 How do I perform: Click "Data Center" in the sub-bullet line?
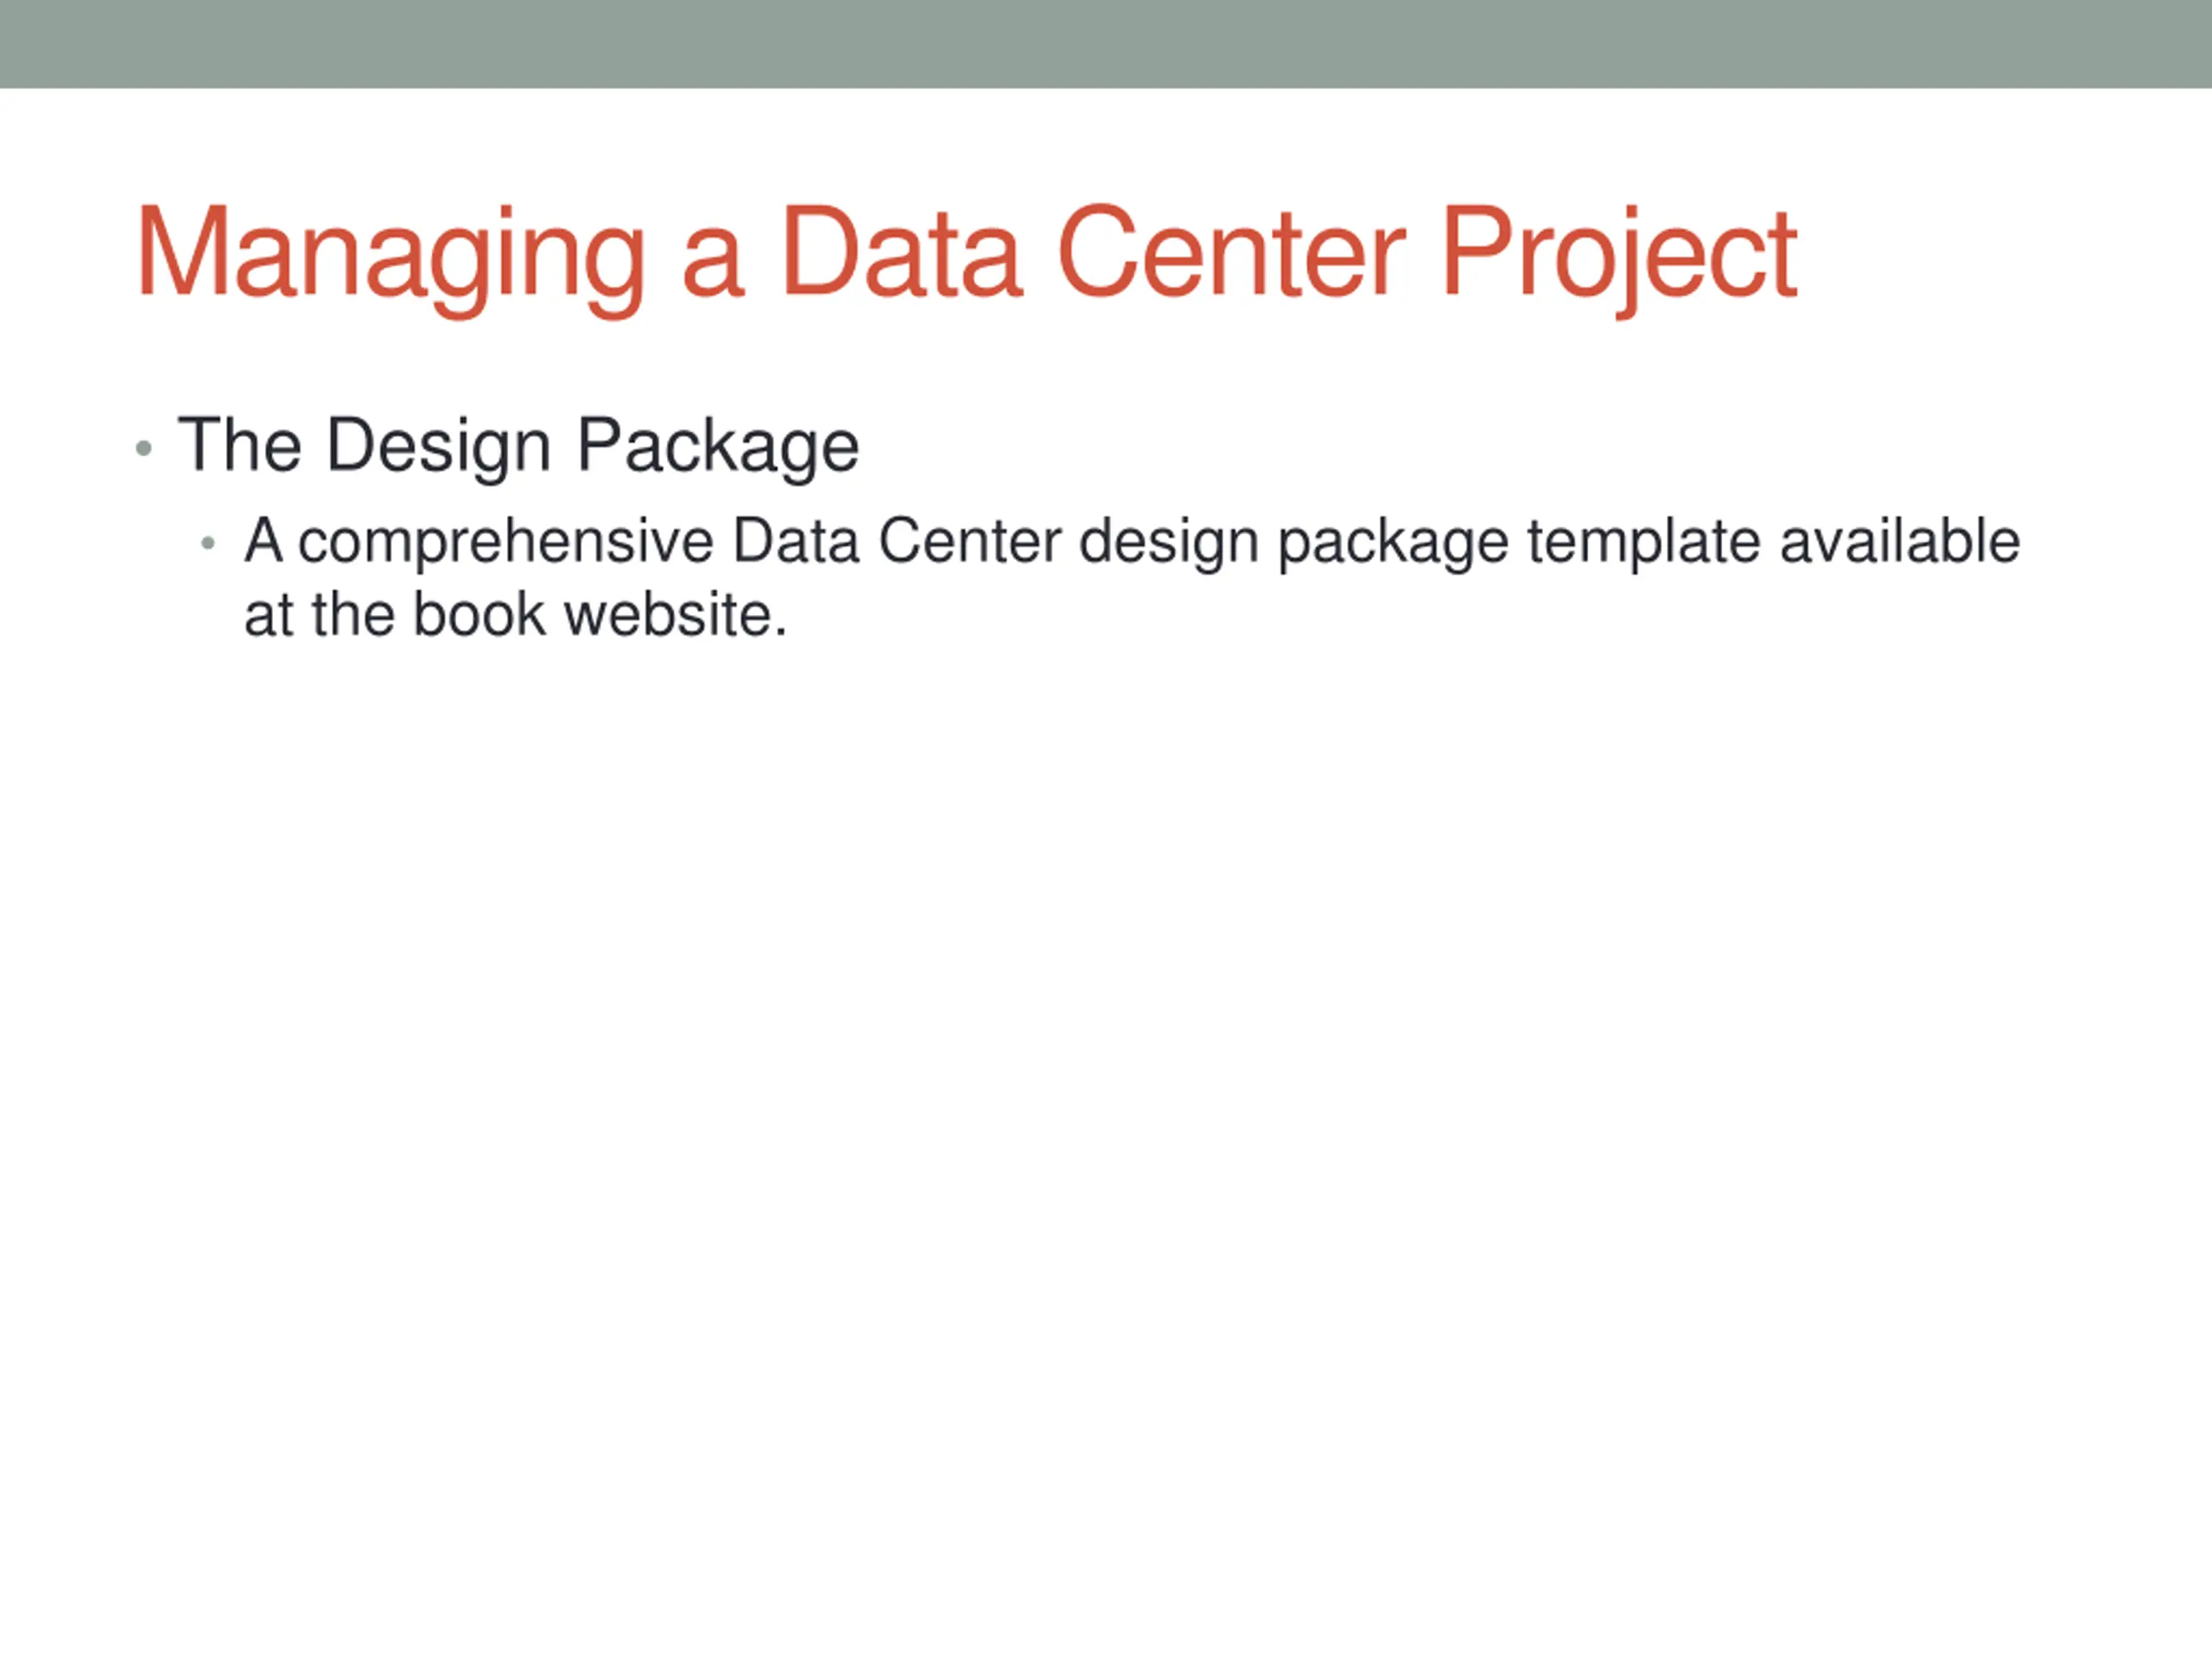pos(896,542)
